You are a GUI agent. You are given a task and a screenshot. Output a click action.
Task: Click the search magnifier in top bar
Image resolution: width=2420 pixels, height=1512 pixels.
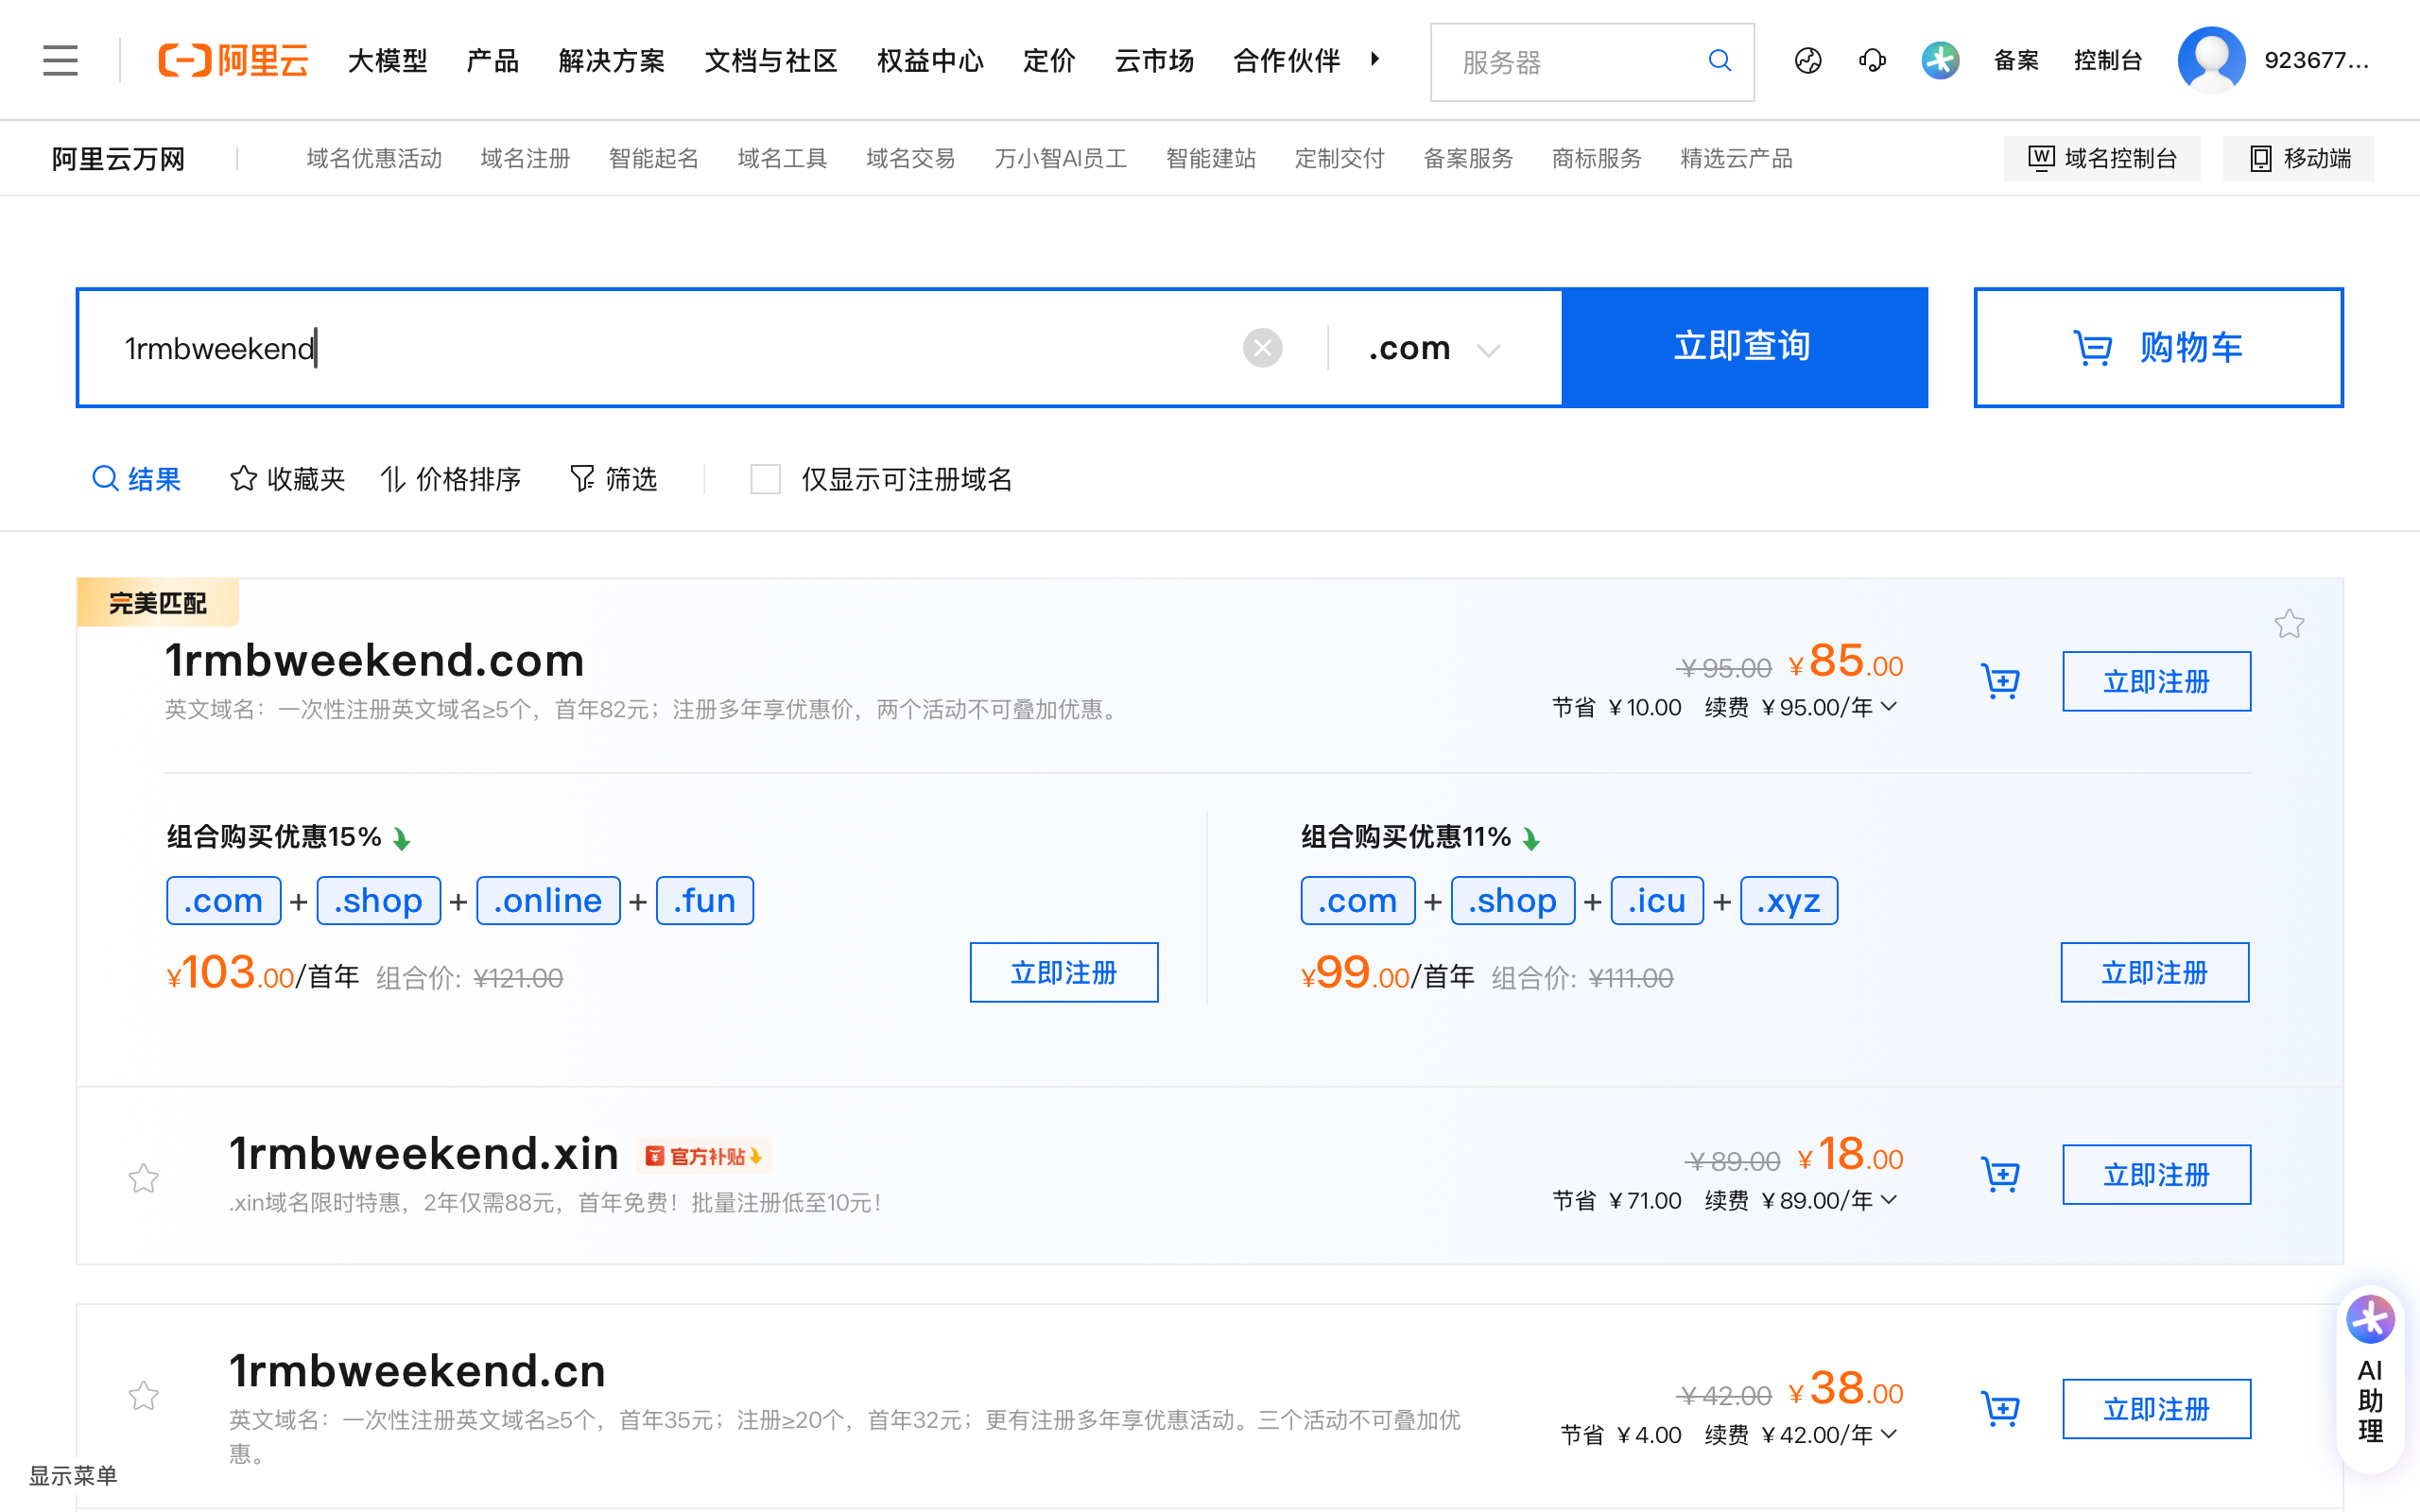point(1719,61)
